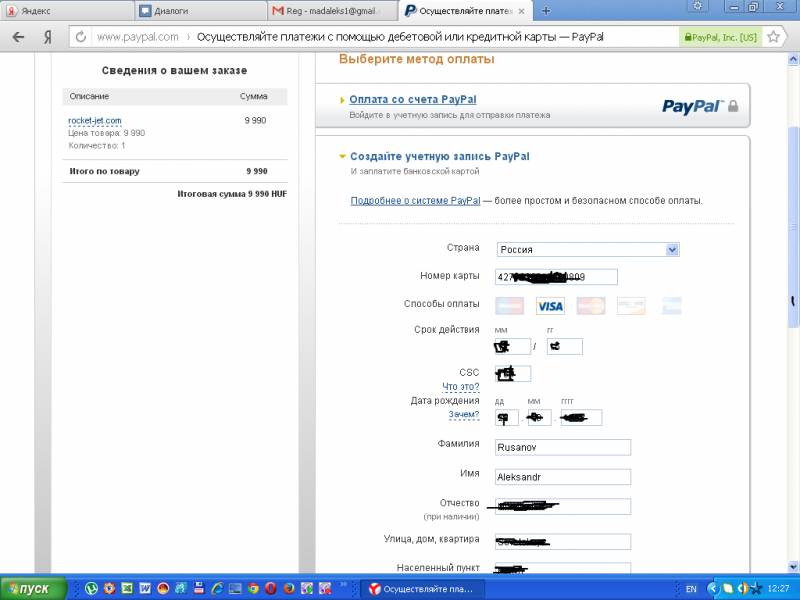Expand the Оплата со счета PayPal arrow
The width and height of the screenshot is (800, 600).
342,100
